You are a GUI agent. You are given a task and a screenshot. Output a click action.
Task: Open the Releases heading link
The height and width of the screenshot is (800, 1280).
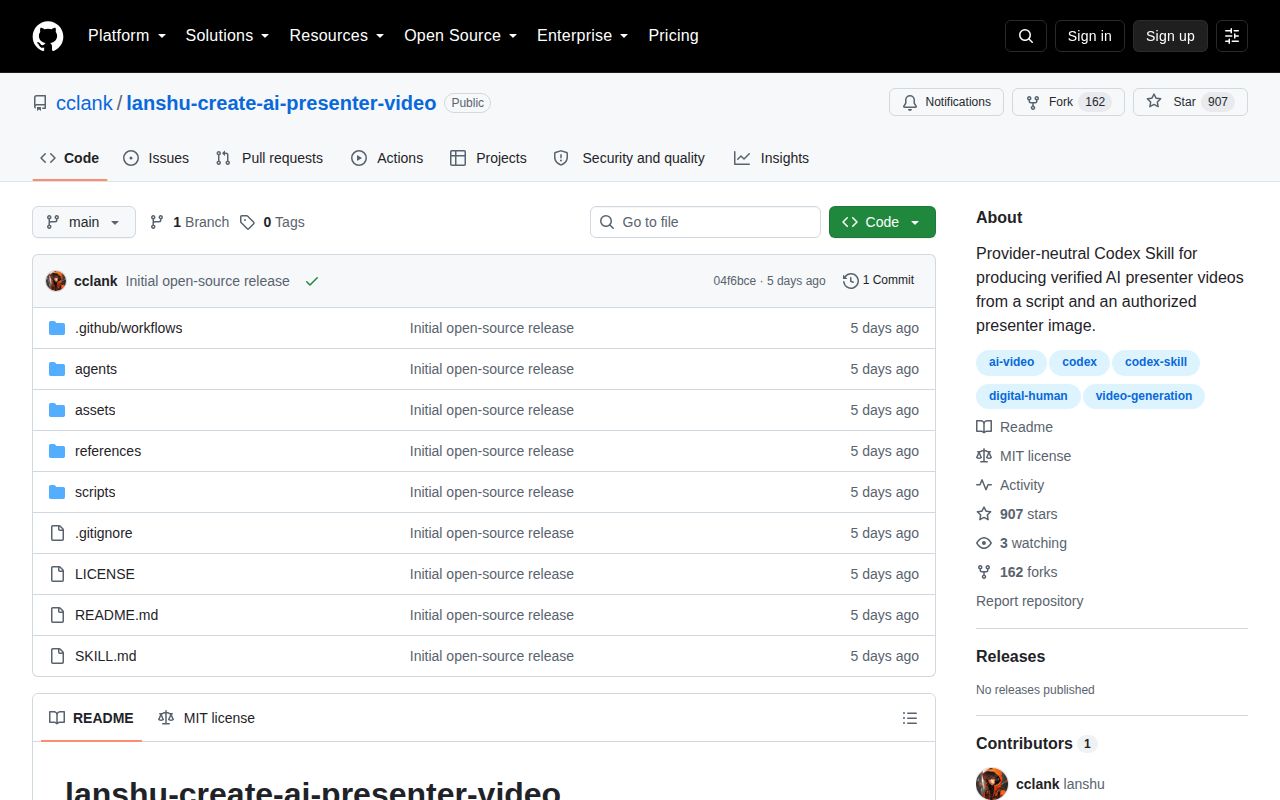[x=1010, y=657]
